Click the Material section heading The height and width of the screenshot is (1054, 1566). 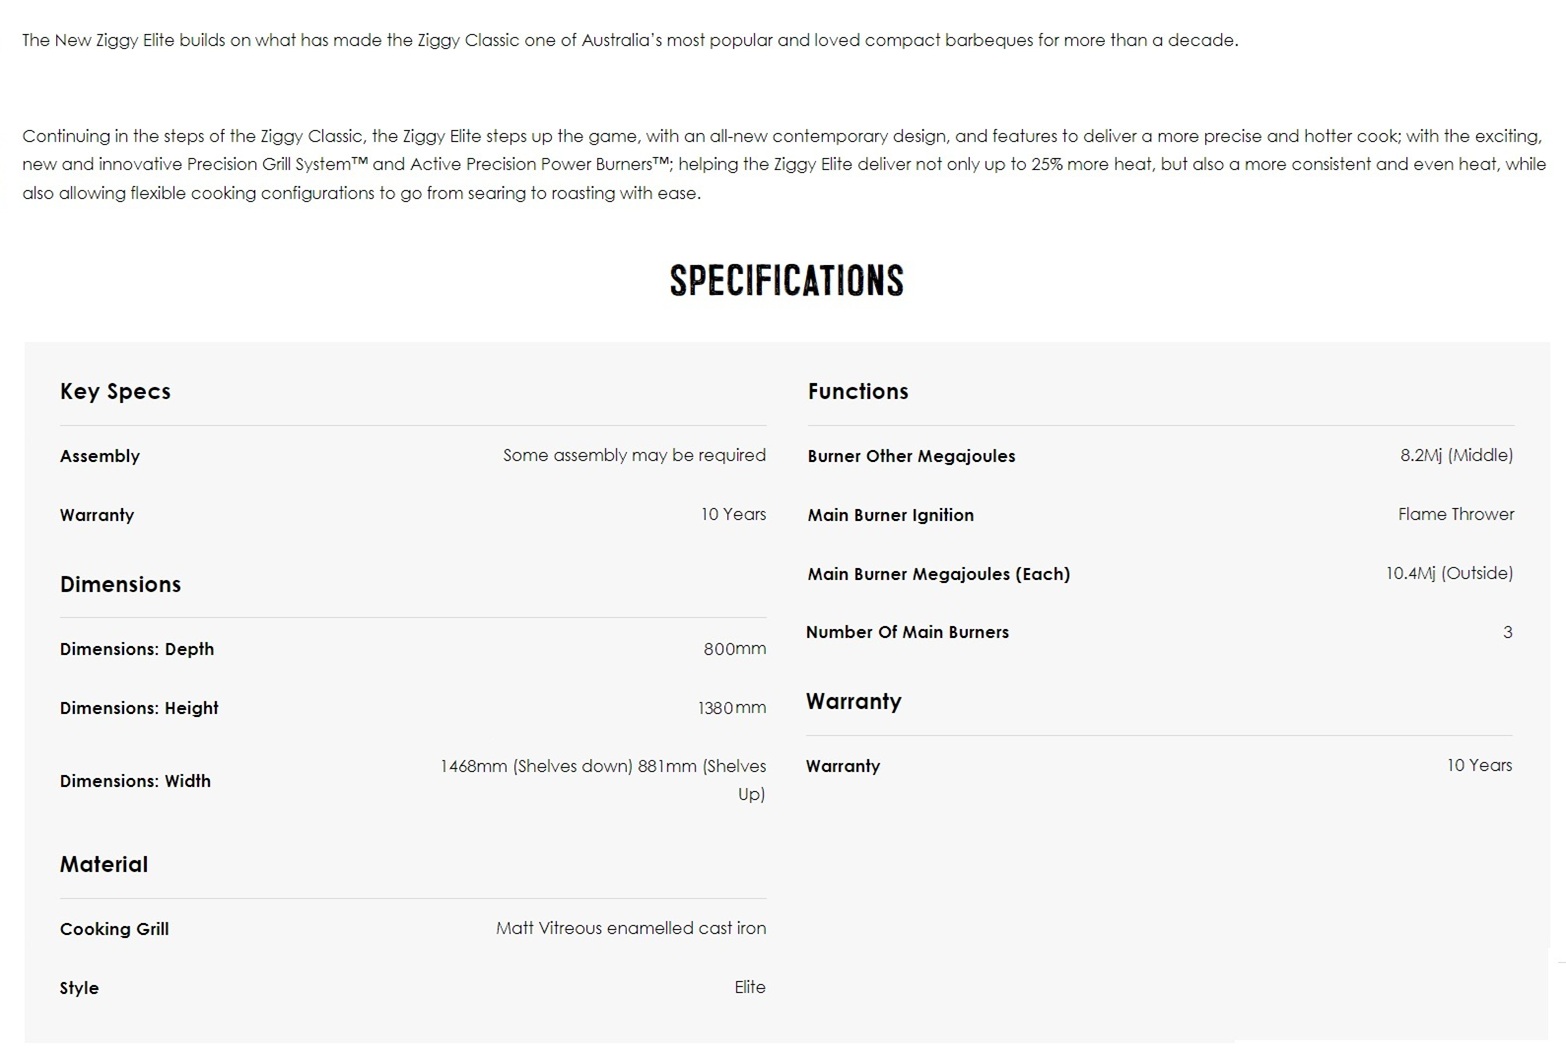pyautogui.click(x=104, y=864)
